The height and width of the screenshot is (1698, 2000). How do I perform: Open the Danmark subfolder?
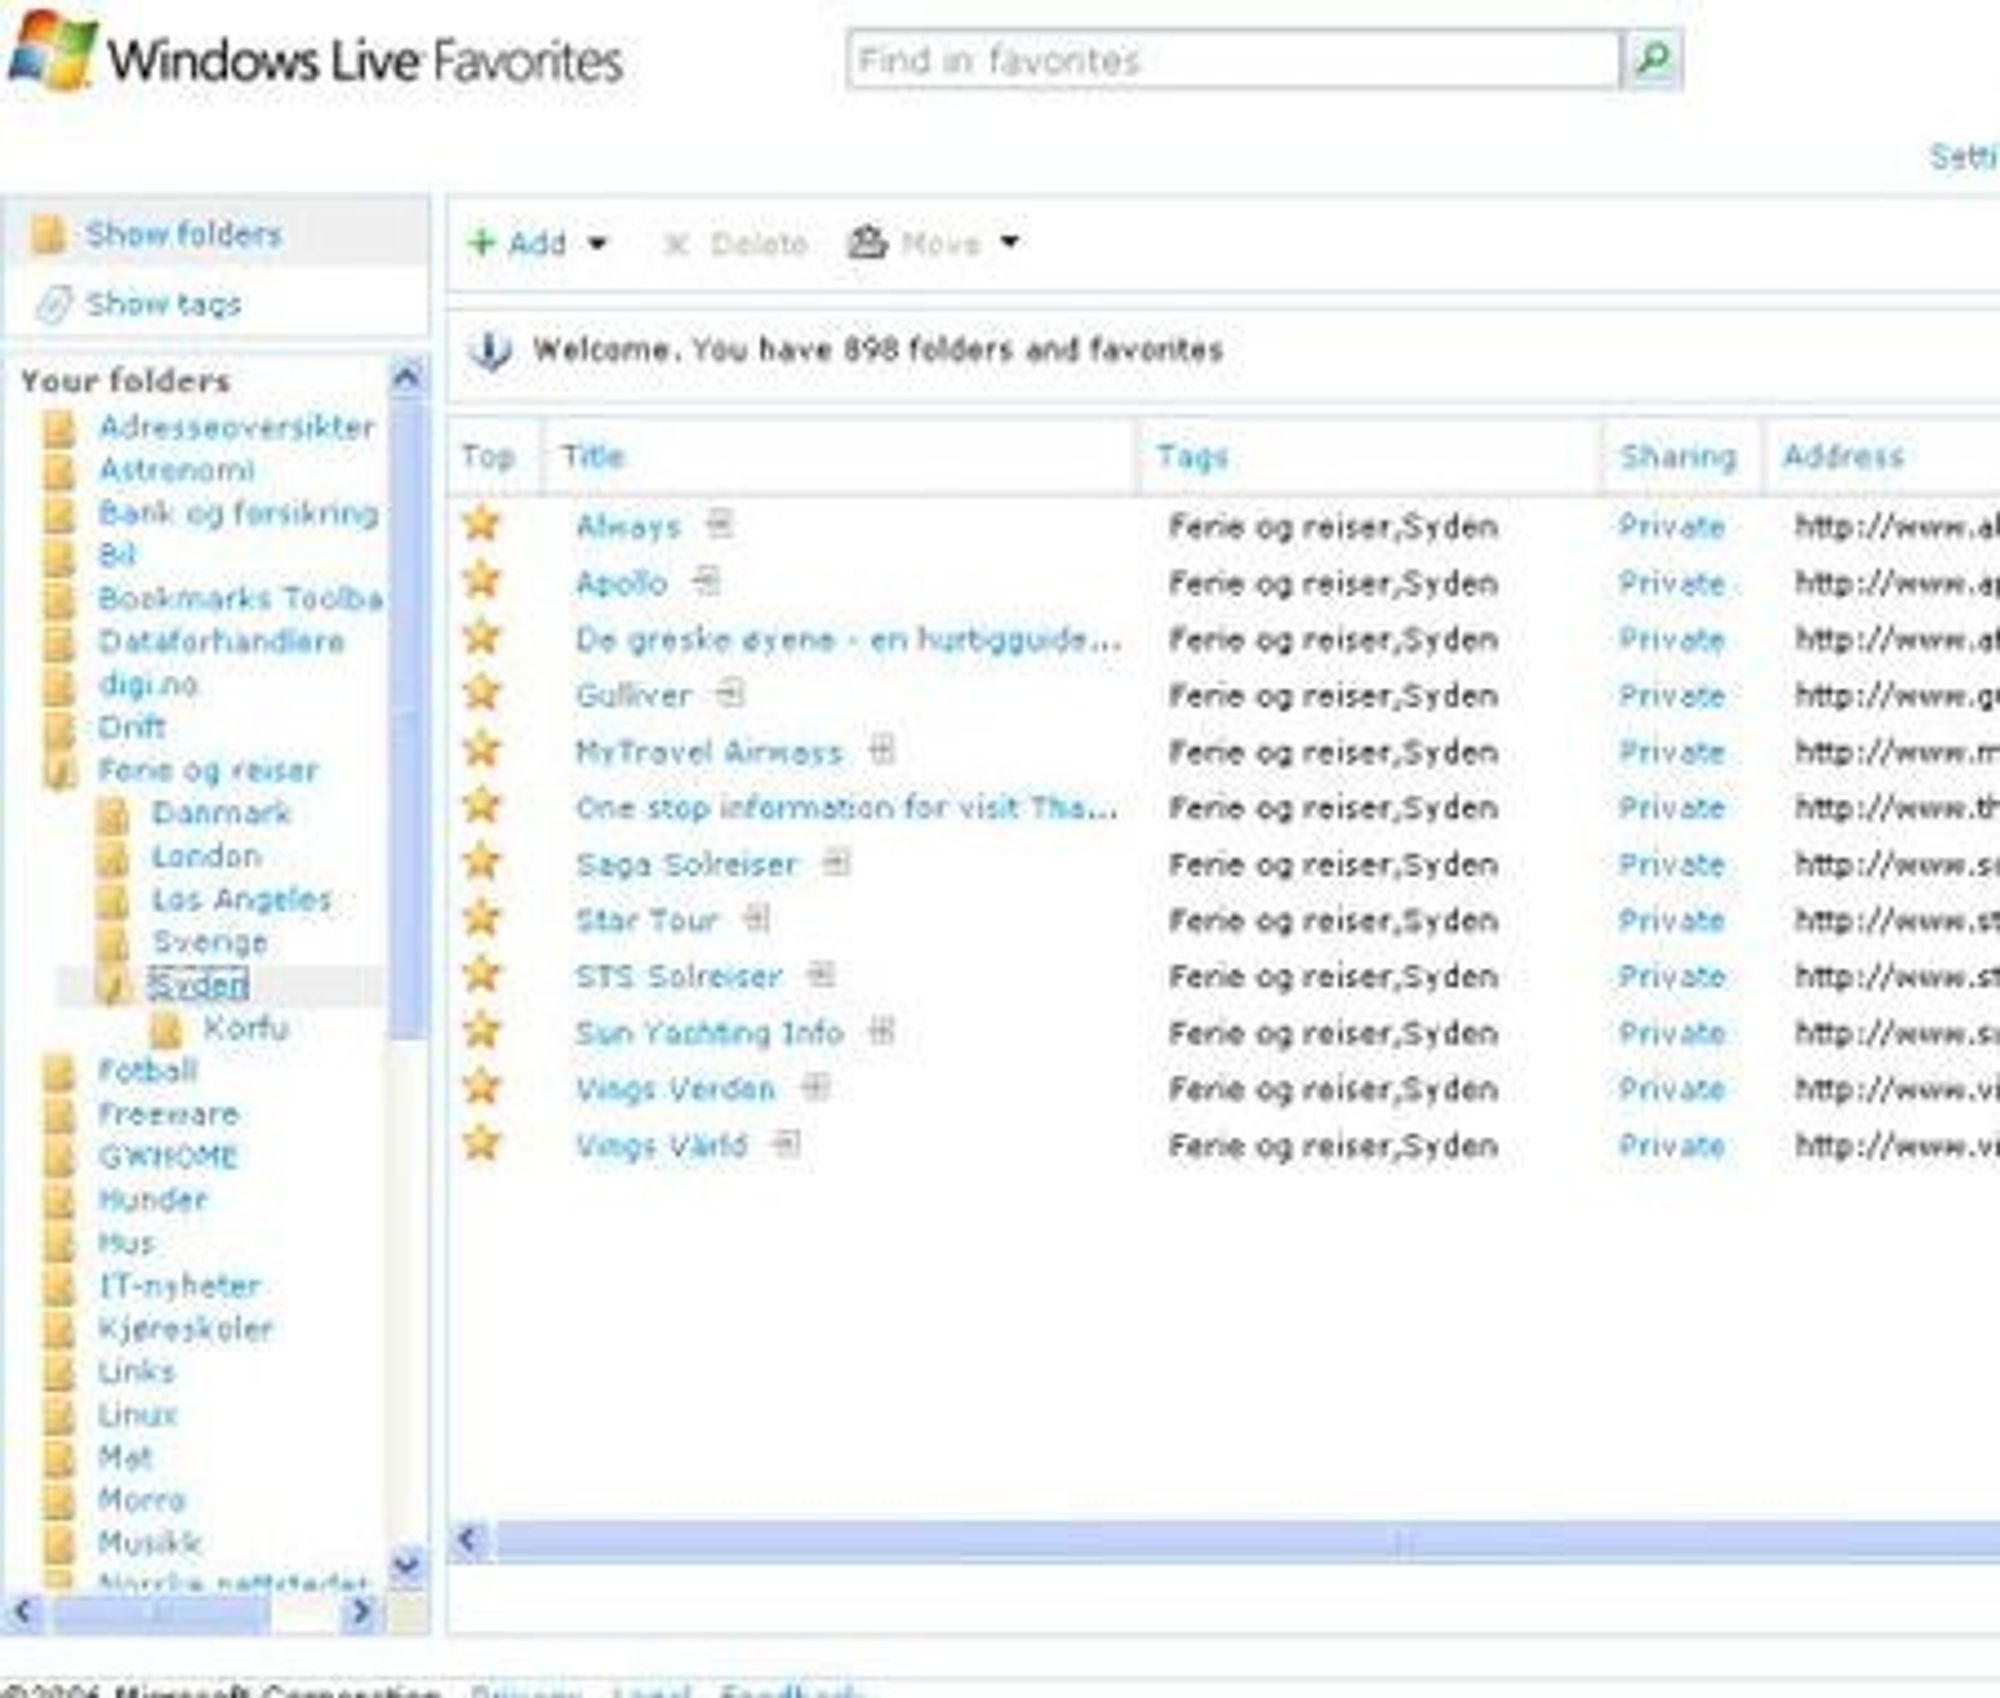coord(221,813)
